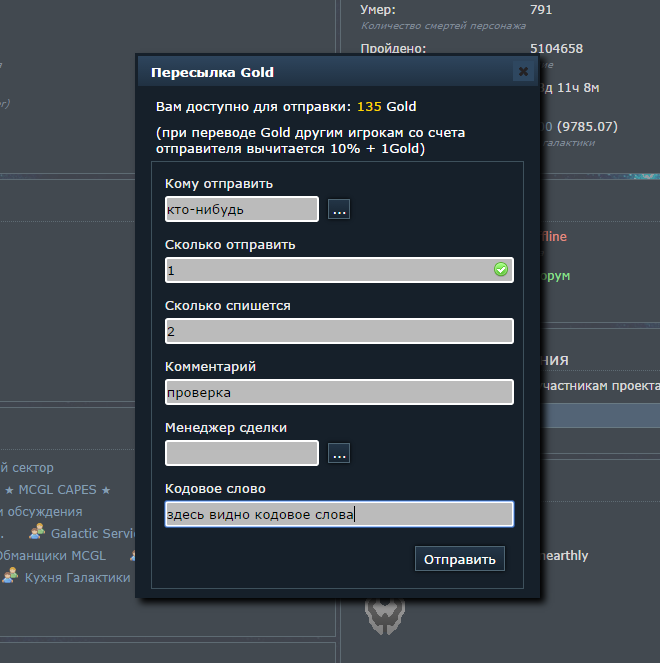Focus the Кому отправить input field

point(241,210)
